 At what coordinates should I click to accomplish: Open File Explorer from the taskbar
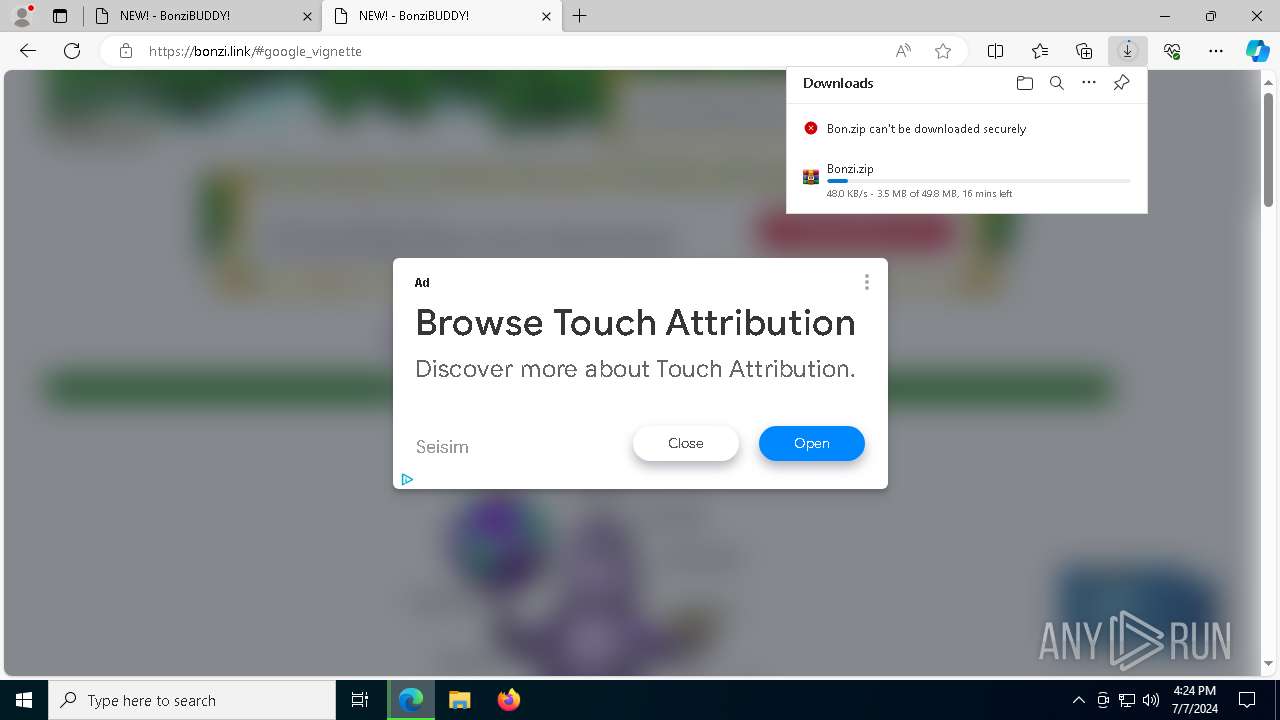[x=460, y=700]
